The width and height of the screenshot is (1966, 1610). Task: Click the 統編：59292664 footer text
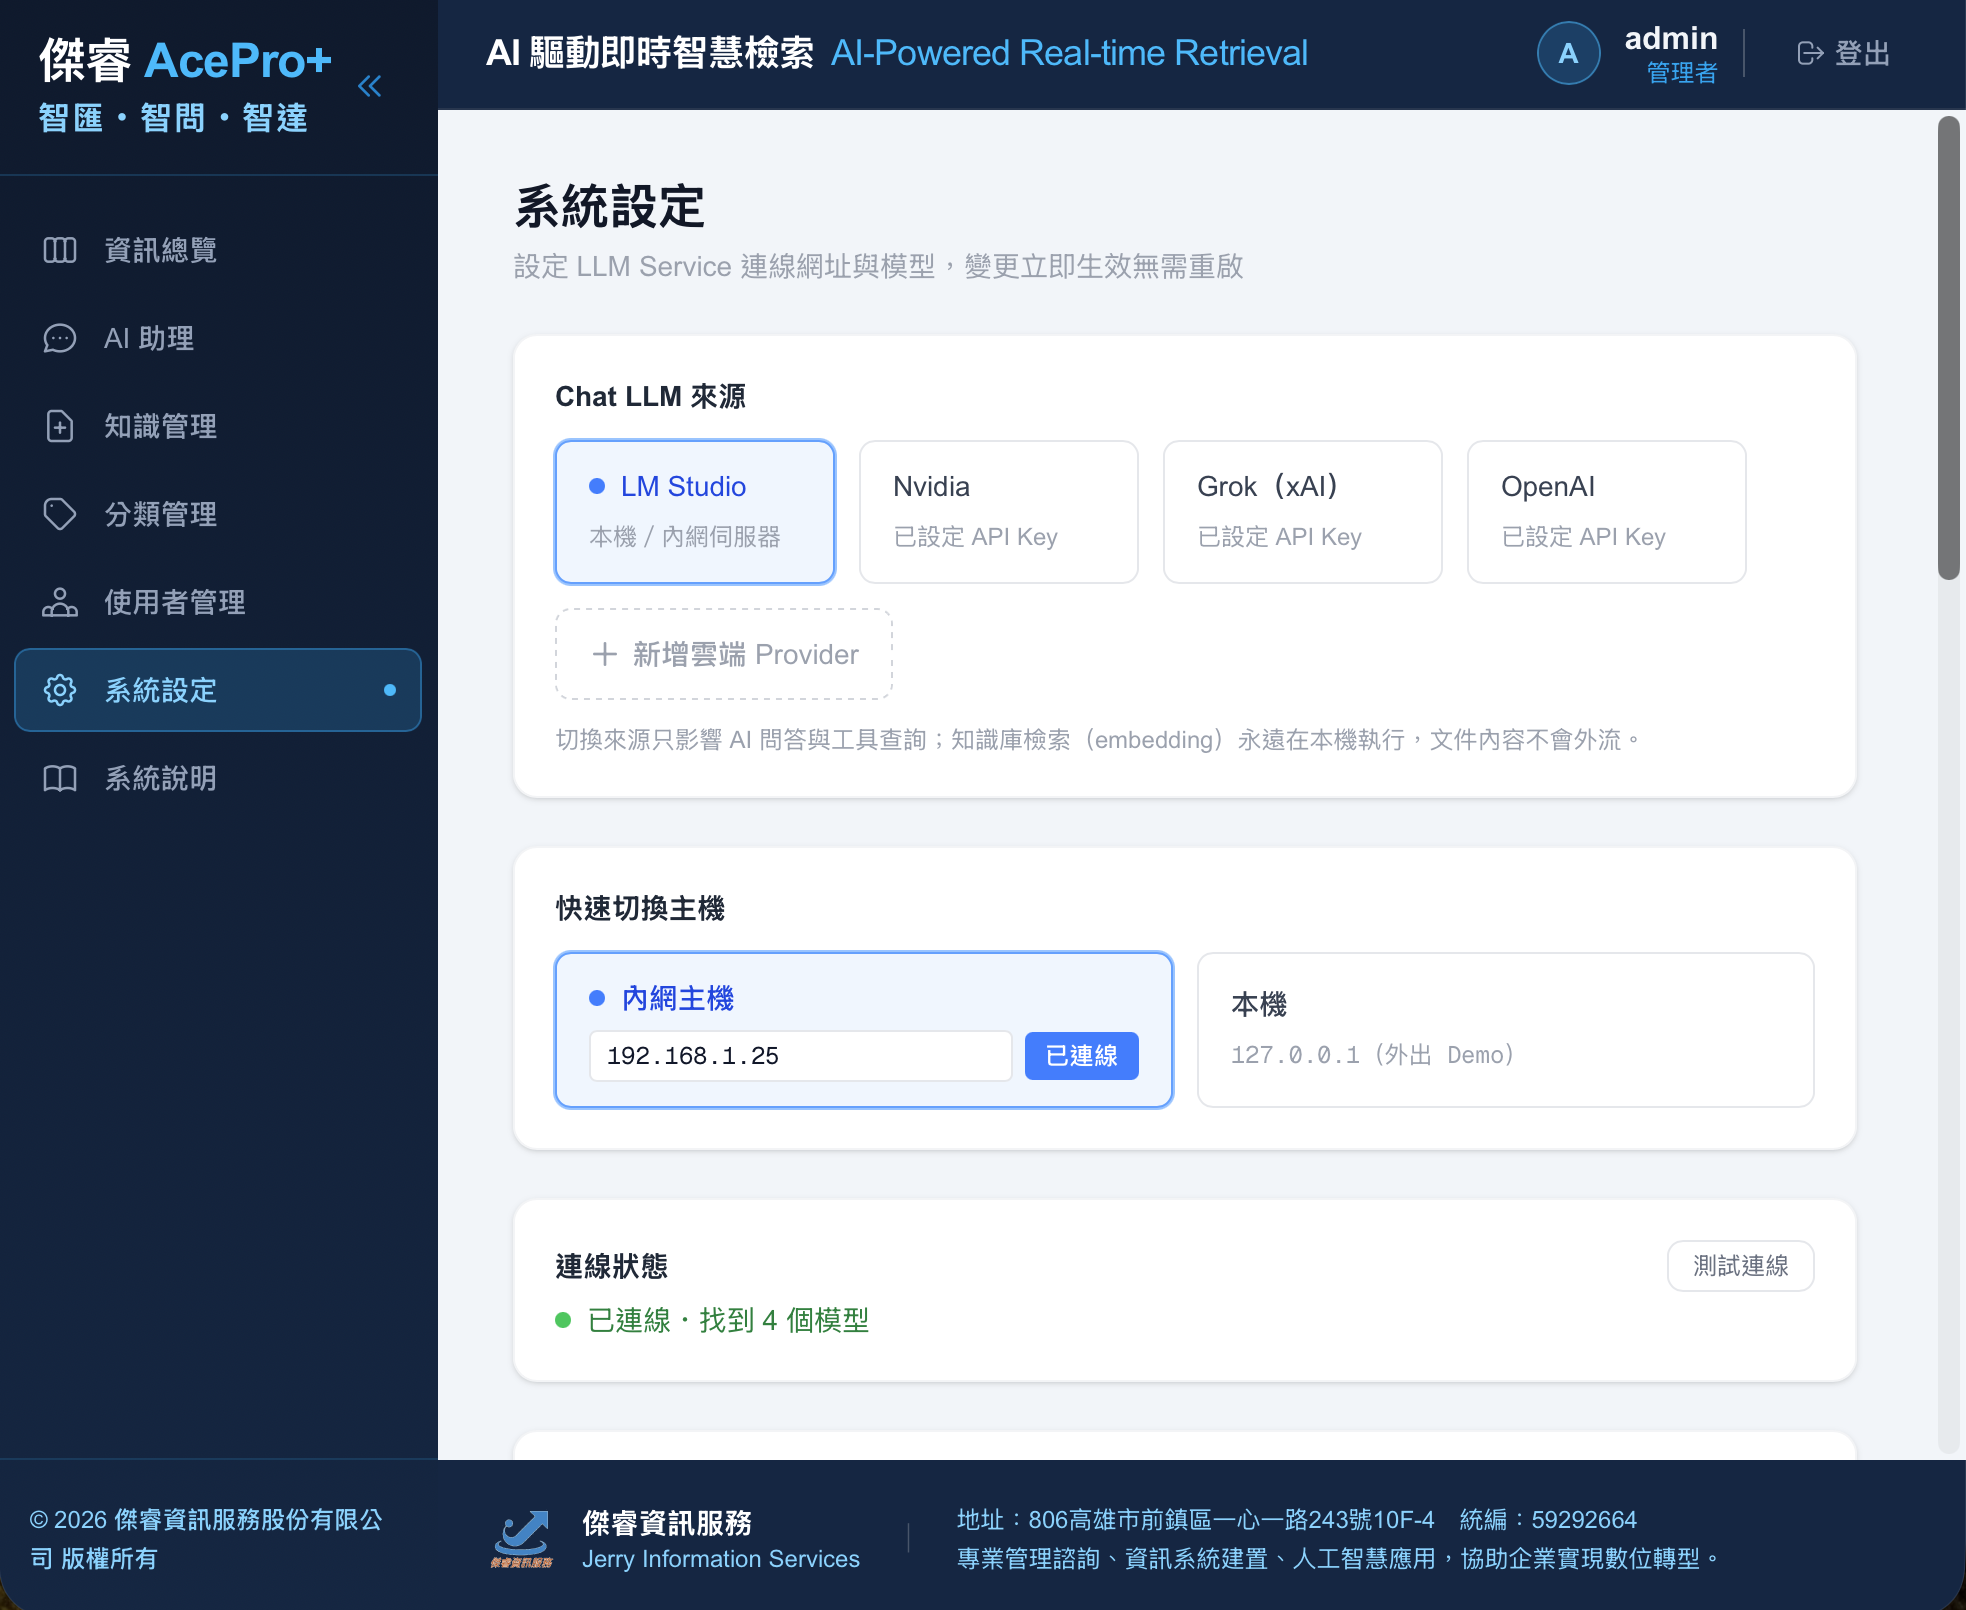click(x=1548, y=1520)
